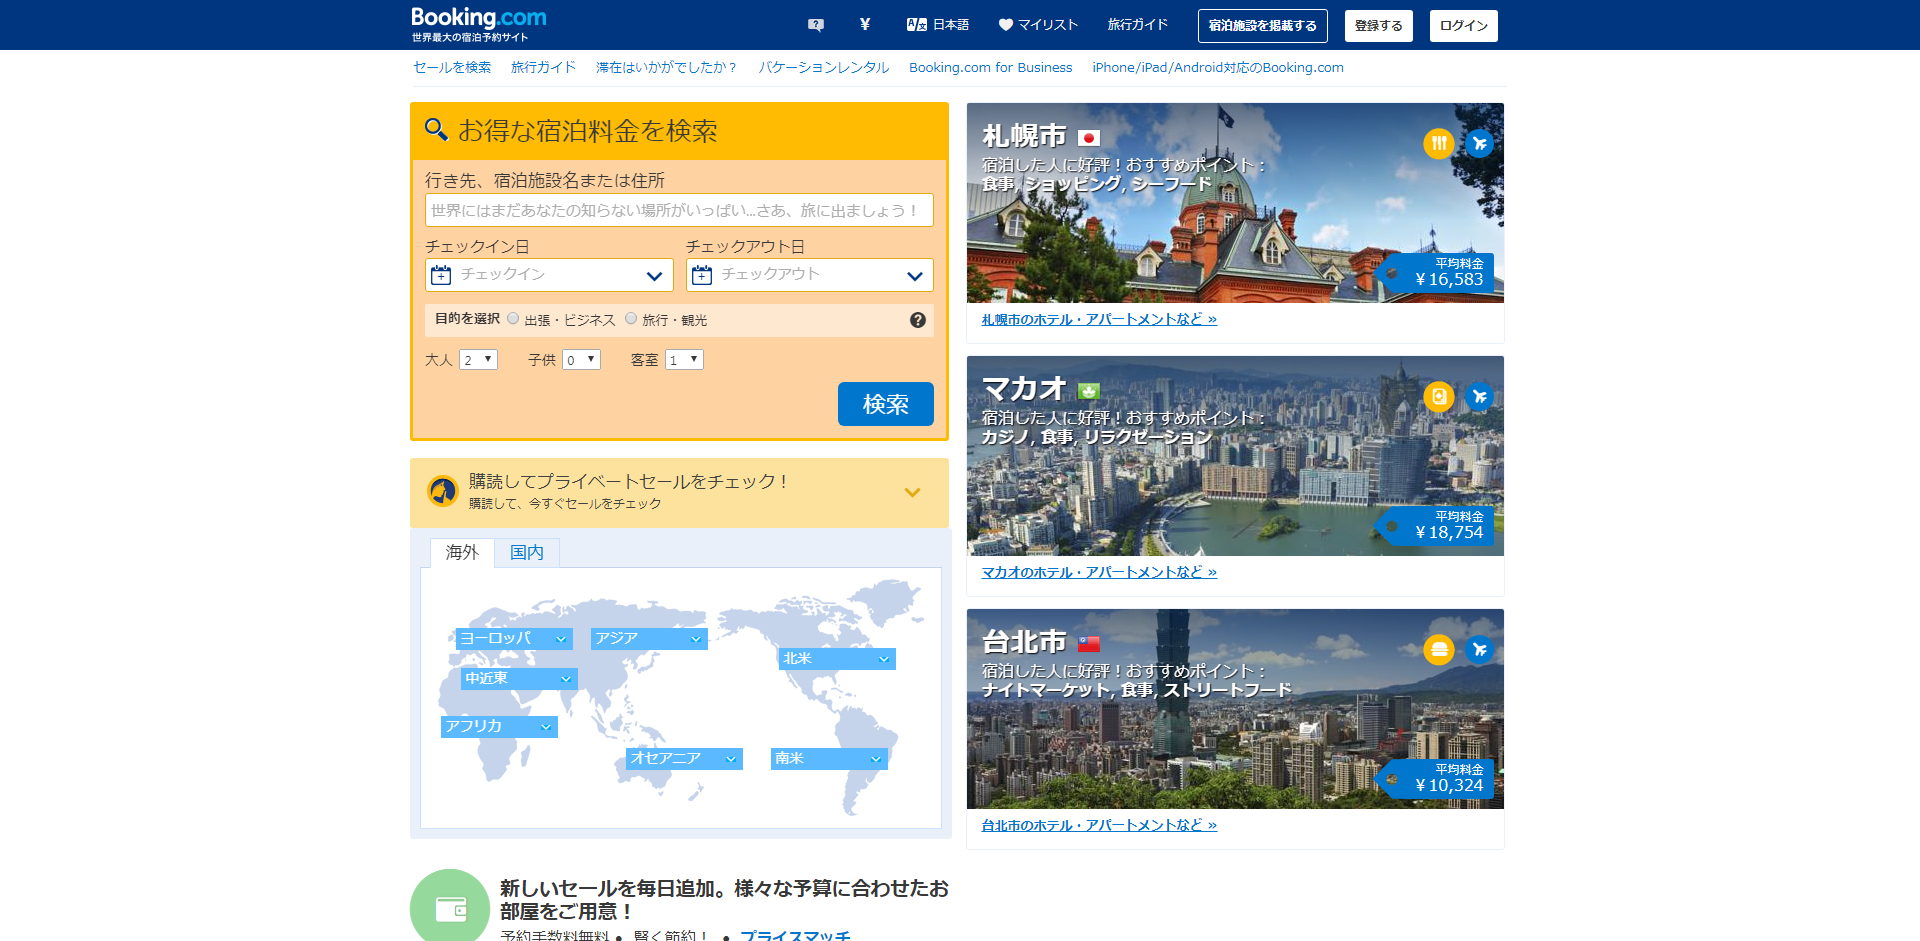The width and height of the screenshot is (1920, 941).
Task: Open the Booking.com for Business menu link
Action: [989, 67]
